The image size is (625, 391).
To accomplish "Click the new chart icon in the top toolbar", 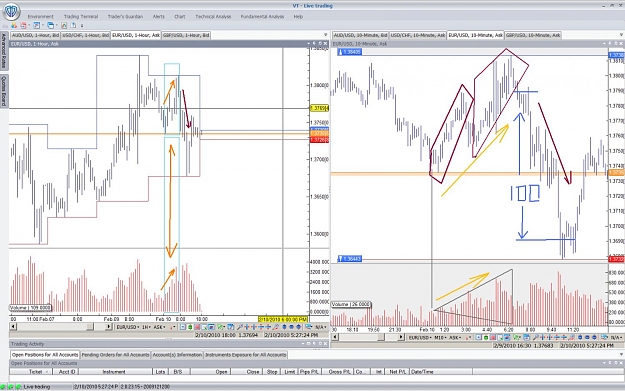I will click(x=64, y=26).
